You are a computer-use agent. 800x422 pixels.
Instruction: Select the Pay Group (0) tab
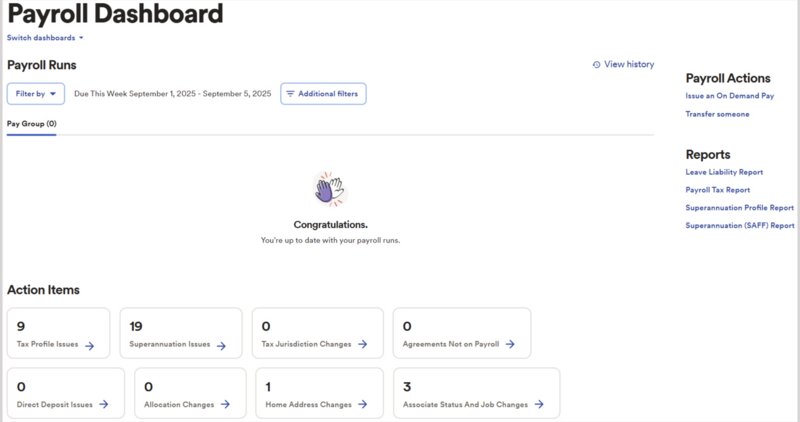(x=32, y=124)
